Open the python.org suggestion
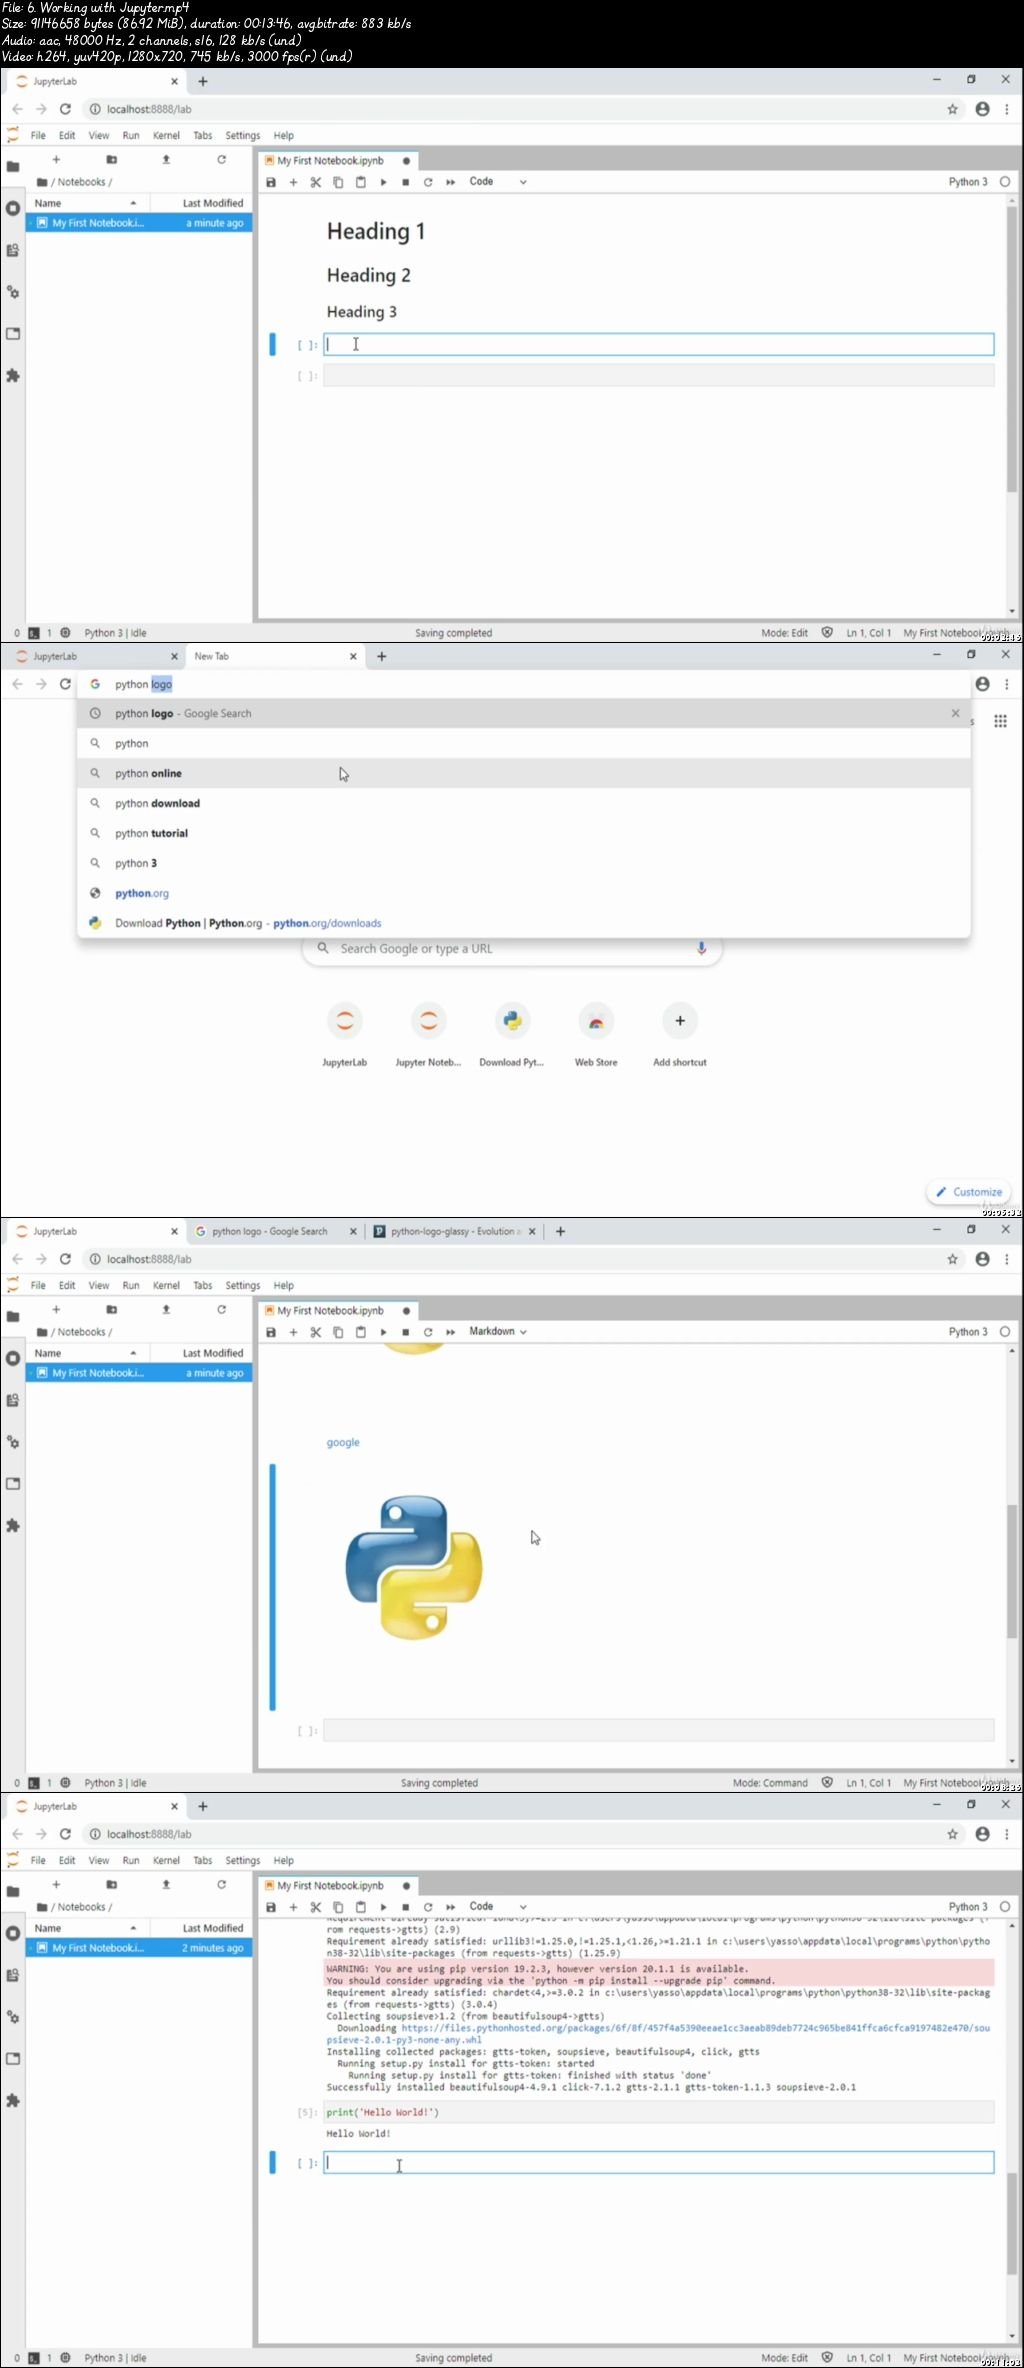 tap(524, 893)
